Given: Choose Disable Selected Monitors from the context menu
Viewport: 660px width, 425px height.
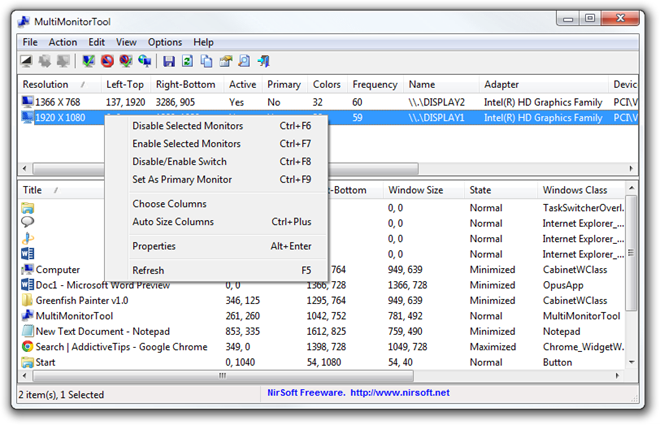Looking at the screenshot, I should [216, 125].
